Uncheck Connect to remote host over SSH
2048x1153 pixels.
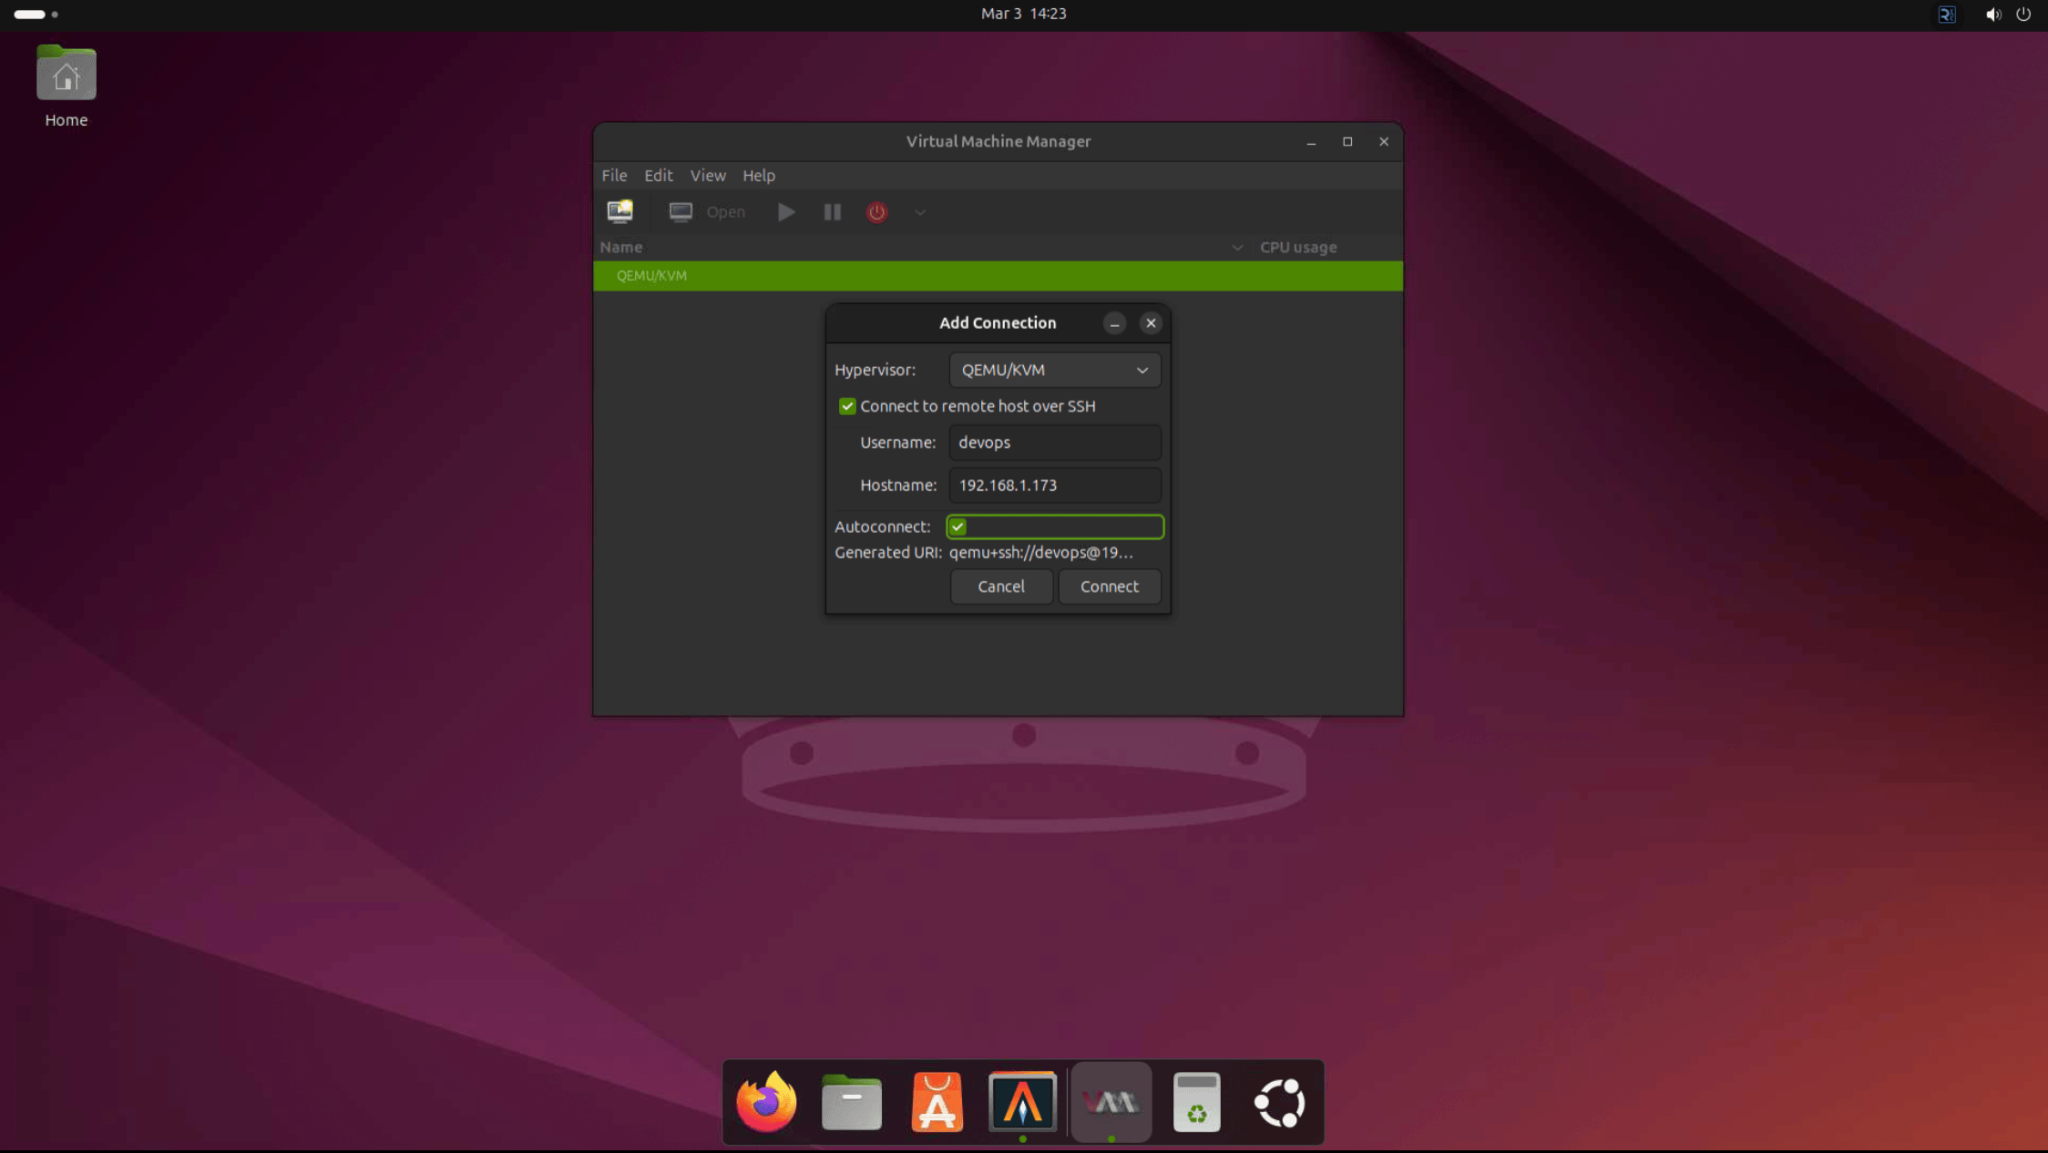point(847,406)
